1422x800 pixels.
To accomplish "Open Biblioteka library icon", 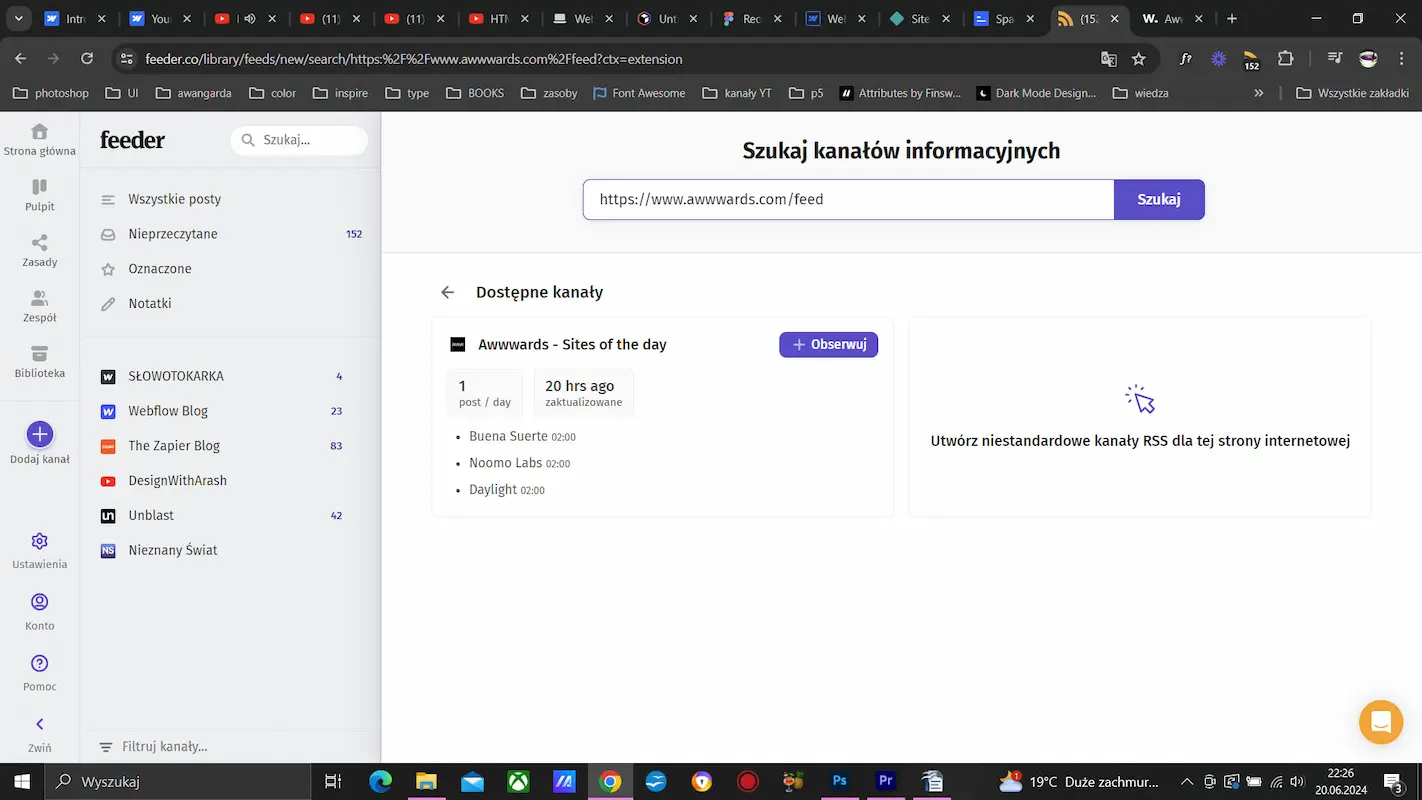I will tap(39, 362).
